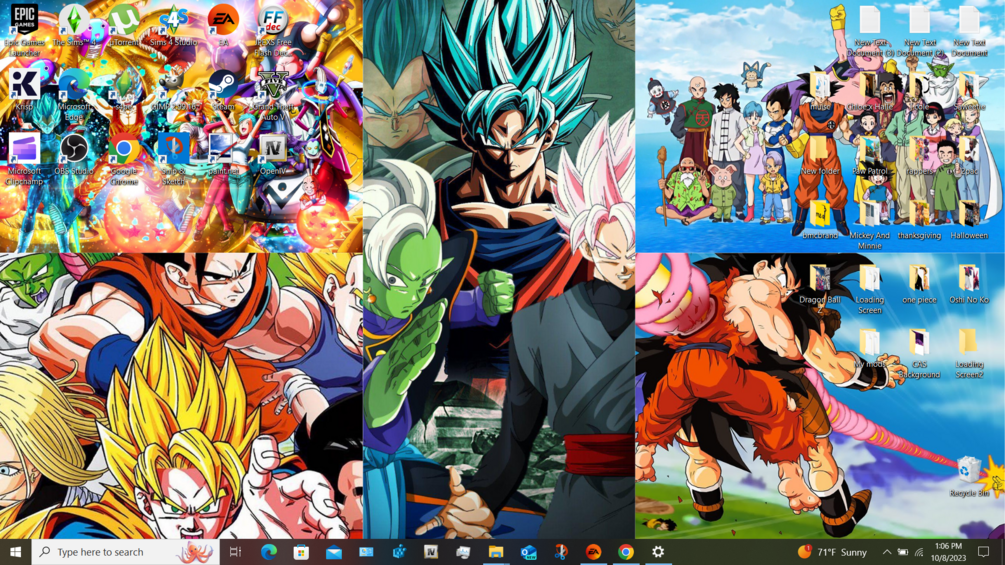The width and height of the screenshot is (1005, 565).
Task: Select the GIMP desktop shortcut
Action: [174, 90]
